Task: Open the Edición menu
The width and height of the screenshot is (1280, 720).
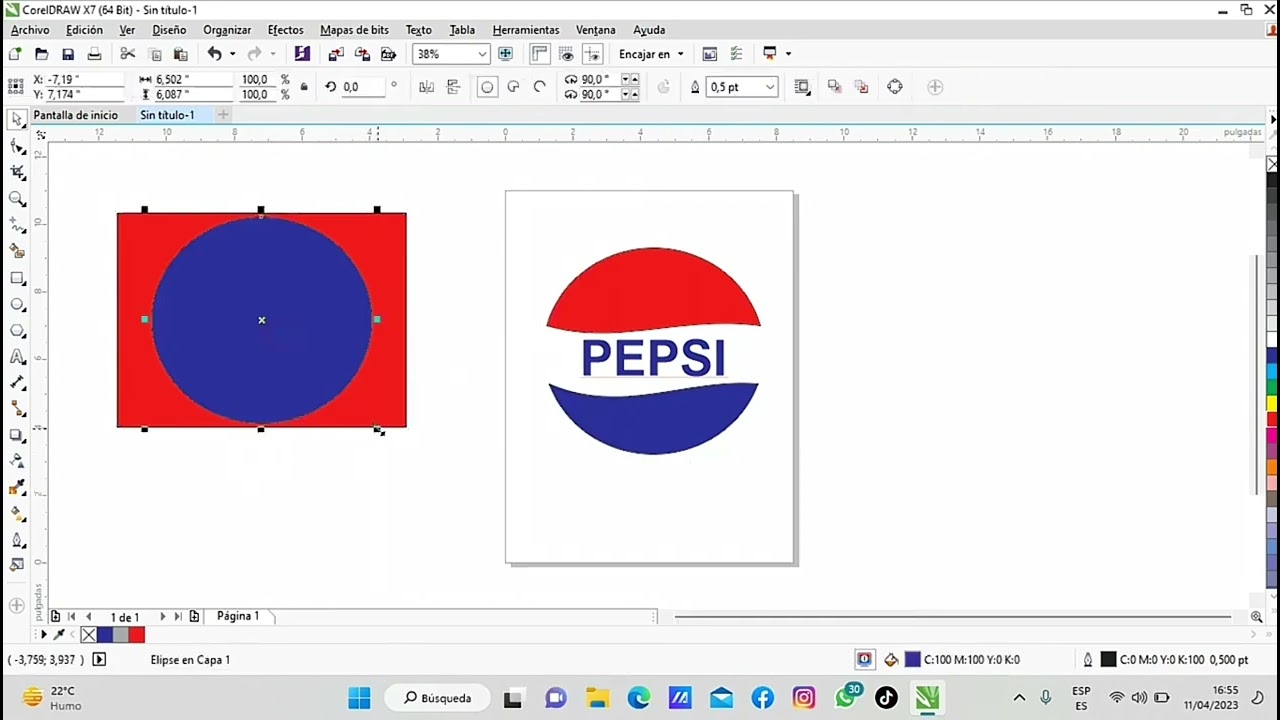Action: tap(84, 30)
